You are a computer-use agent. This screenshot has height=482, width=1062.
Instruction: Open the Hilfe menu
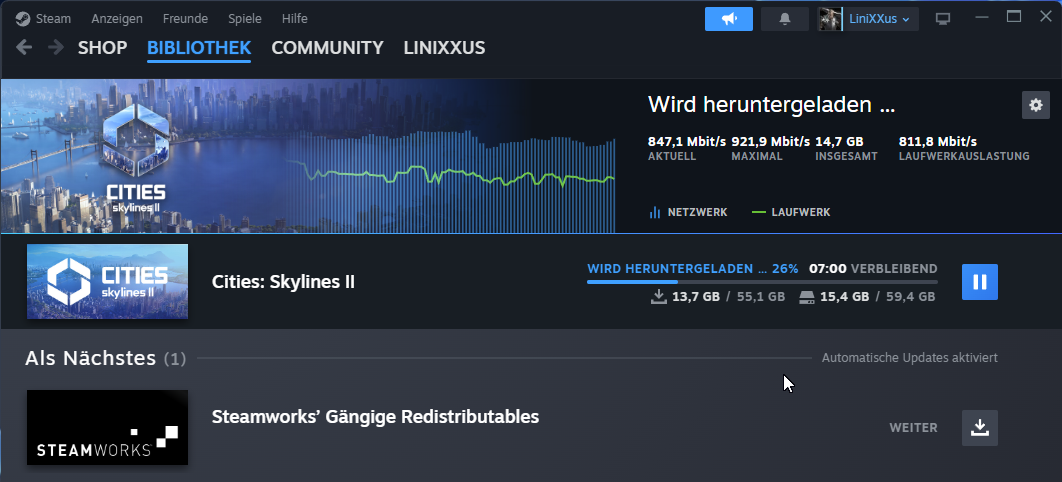pyautogui.click(x=295, y=19)
